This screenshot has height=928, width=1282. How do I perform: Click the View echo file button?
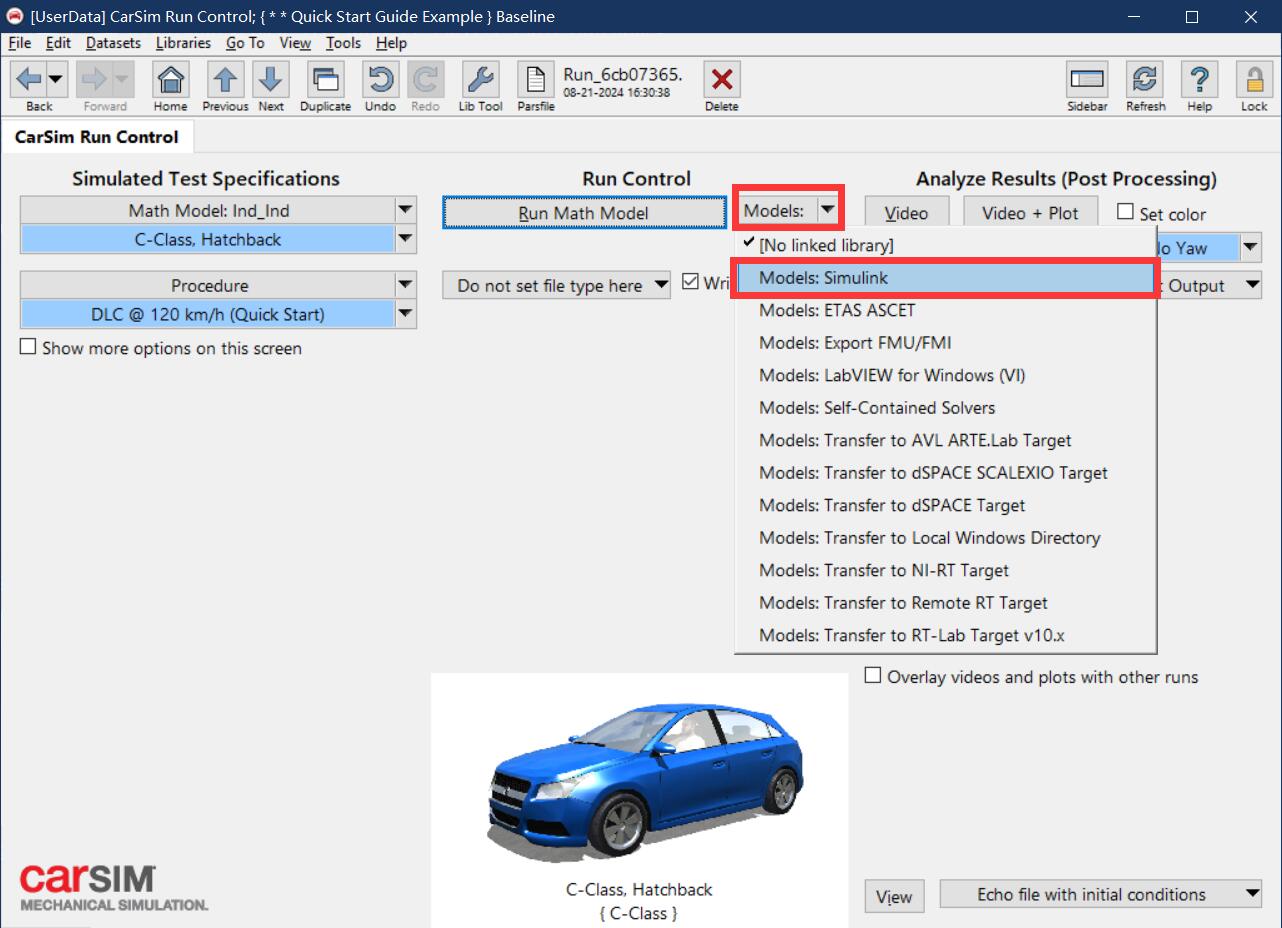tap(894, 896)
